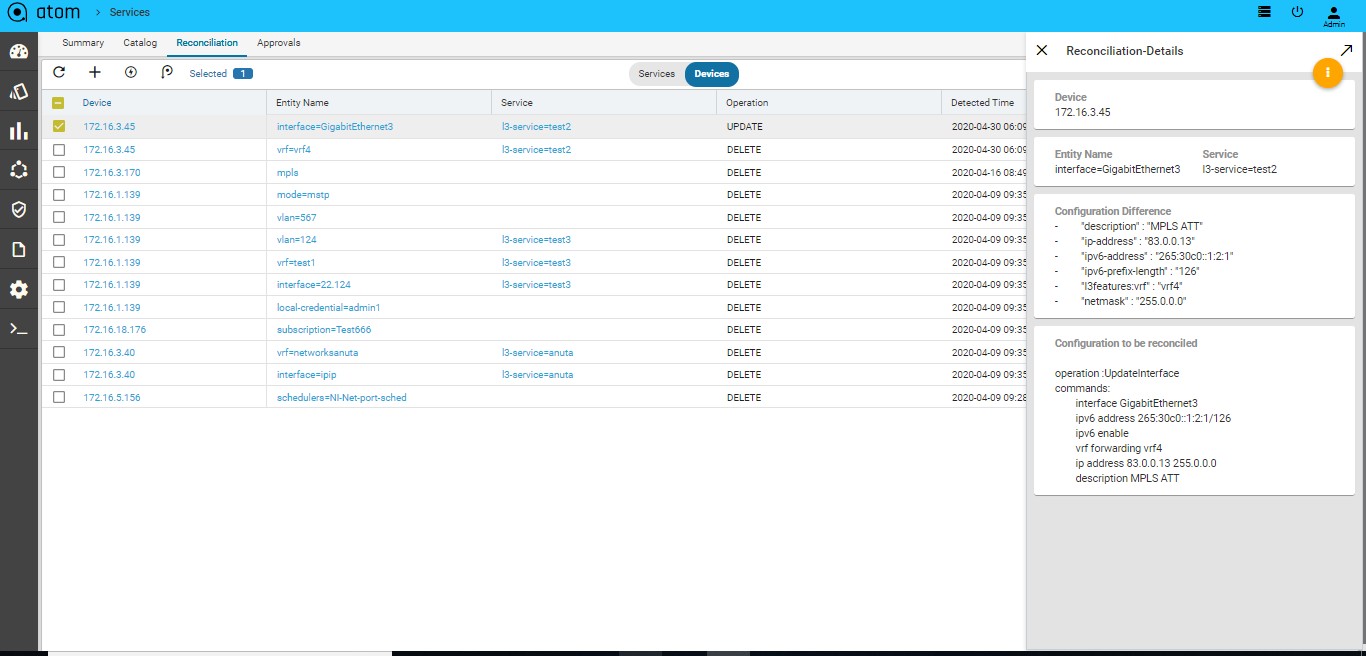Select the Reconciliation tab
This screenshot has height=656, width=1366.
[x=207, y=43]
